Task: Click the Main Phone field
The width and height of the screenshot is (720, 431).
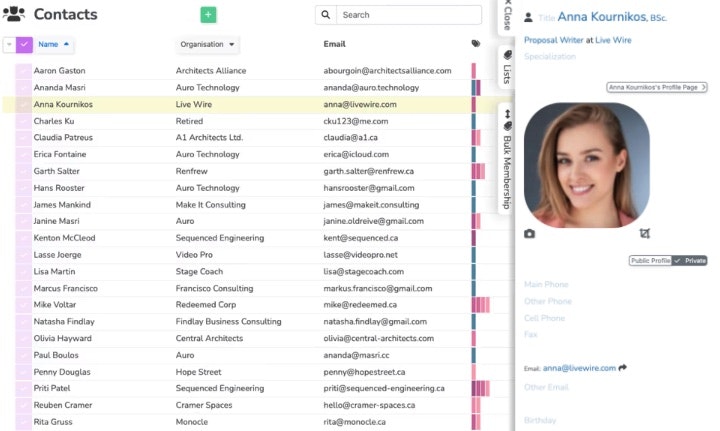Action: (x=546, y=285)
